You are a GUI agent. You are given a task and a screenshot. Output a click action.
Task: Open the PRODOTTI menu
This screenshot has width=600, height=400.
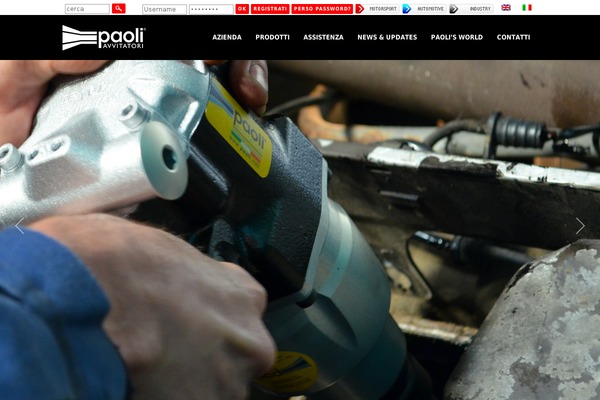272,37
